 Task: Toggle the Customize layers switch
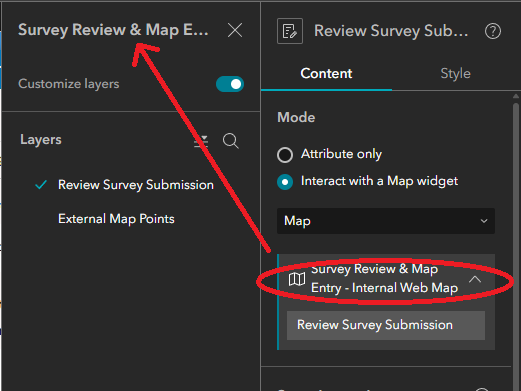230,84
